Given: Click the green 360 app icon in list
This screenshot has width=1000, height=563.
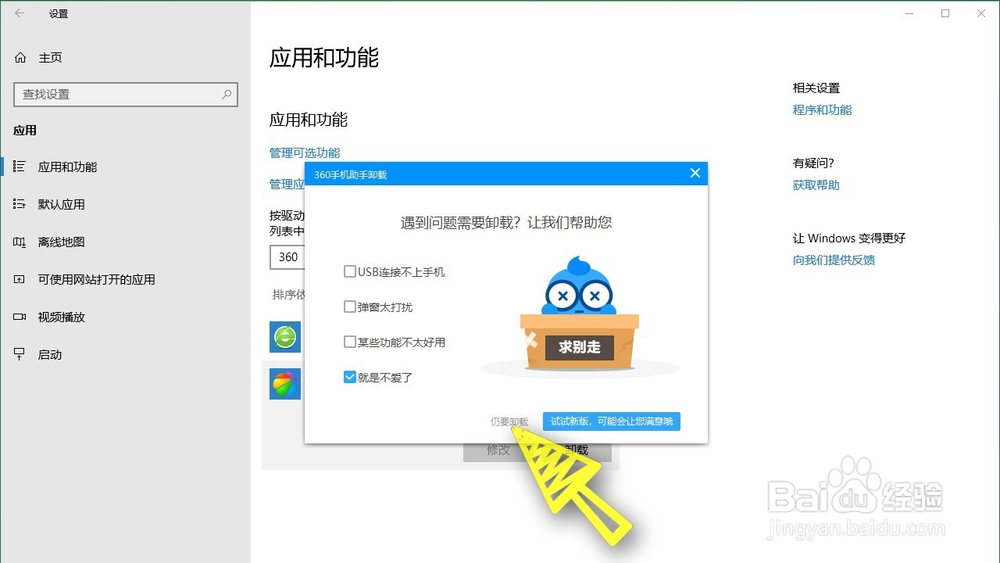Looking at the screenshot, I should [285, 337].
